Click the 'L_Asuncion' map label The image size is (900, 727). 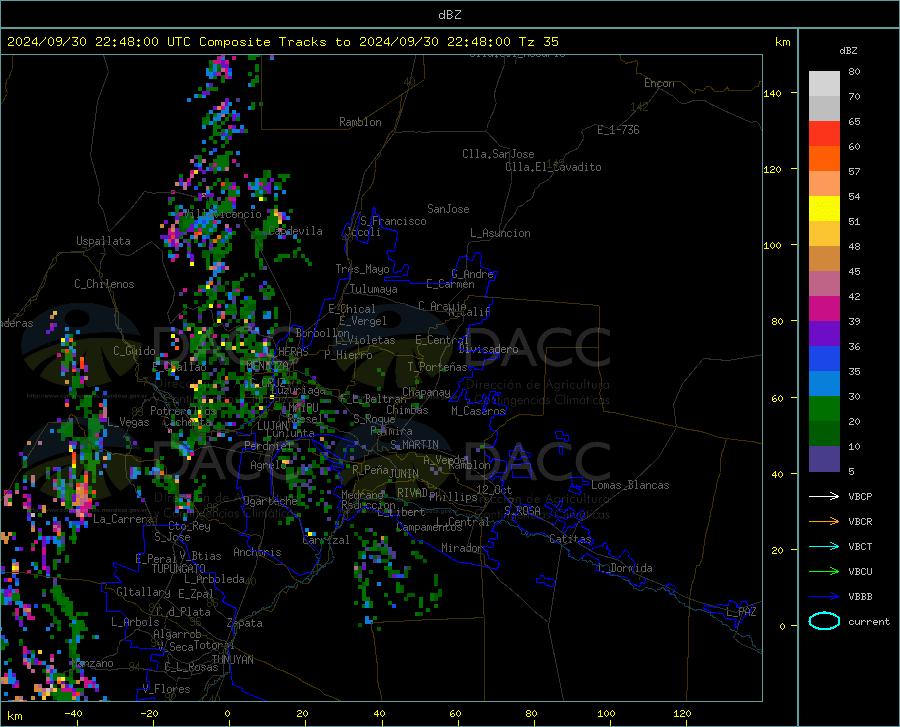[500, 233]
